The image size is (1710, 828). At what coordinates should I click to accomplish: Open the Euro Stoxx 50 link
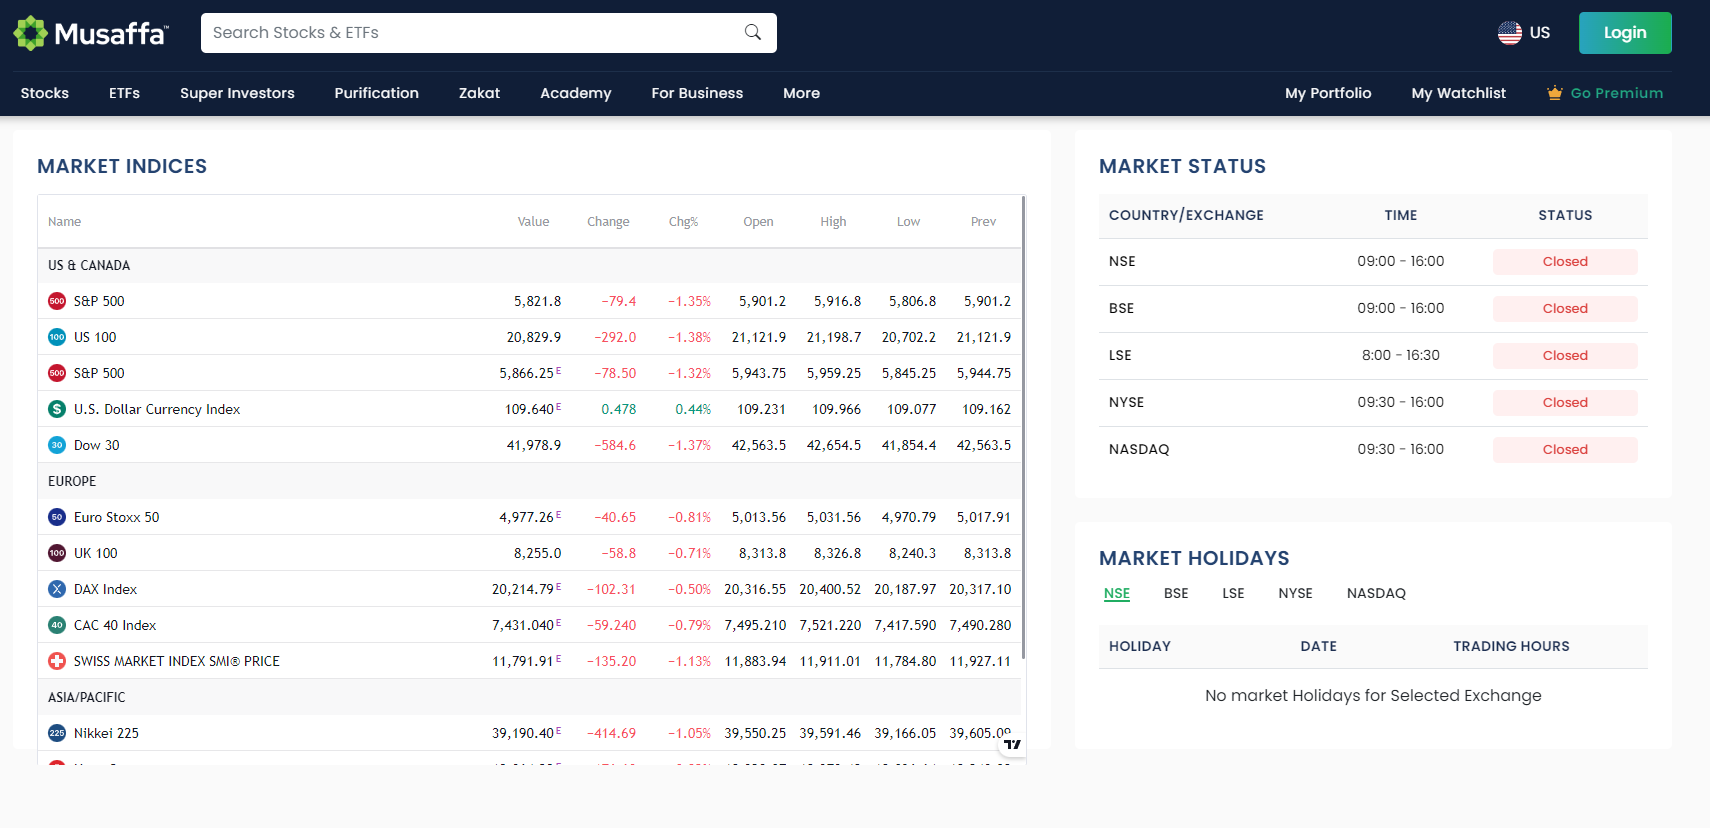[x=116, y=517]
